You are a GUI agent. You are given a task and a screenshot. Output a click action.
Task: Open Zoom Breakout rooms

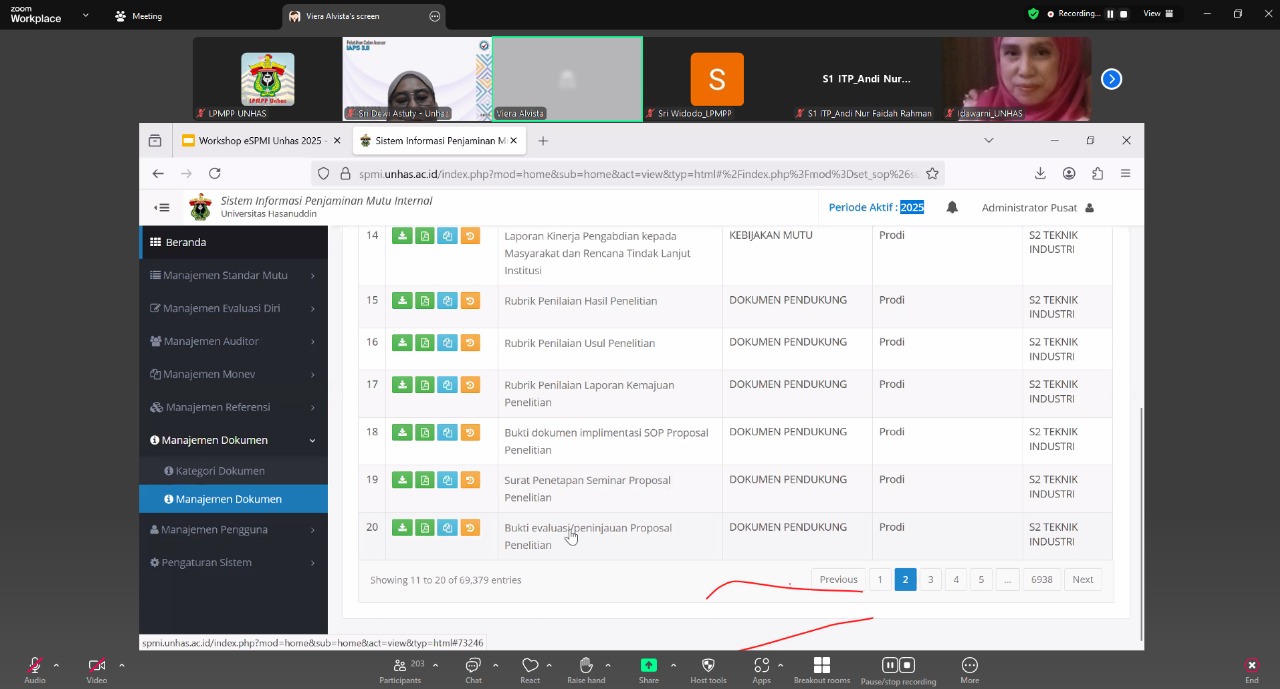tap(821, 670)
